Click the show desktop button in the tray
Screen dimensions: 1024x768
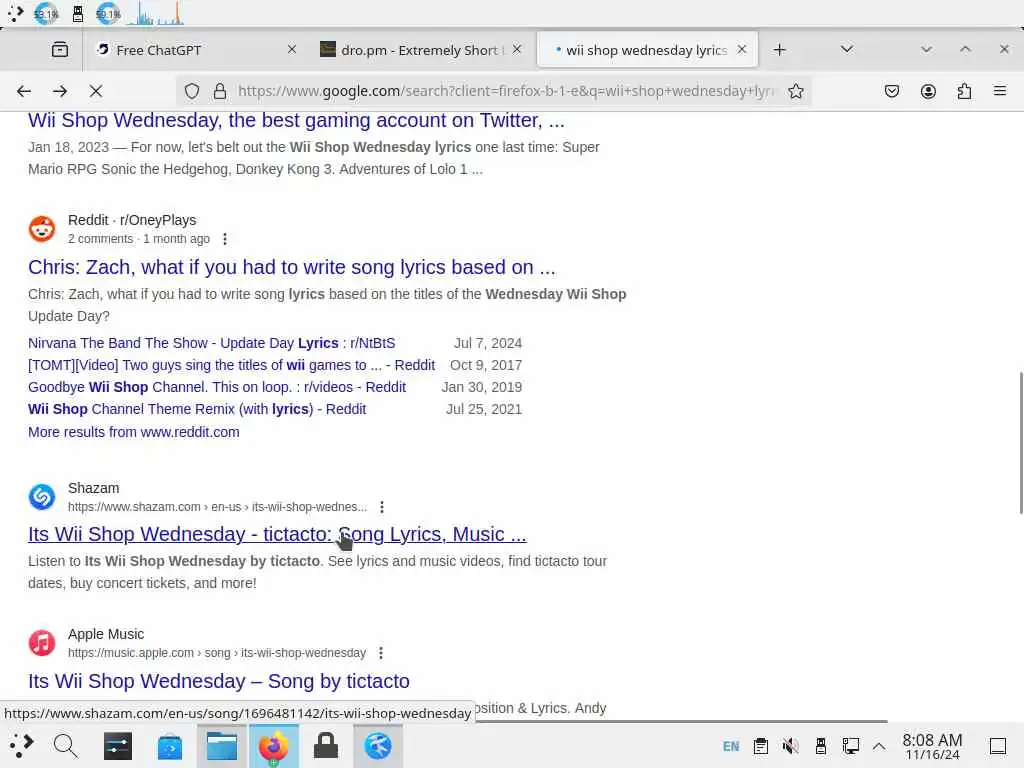click(x=997, y=746)
